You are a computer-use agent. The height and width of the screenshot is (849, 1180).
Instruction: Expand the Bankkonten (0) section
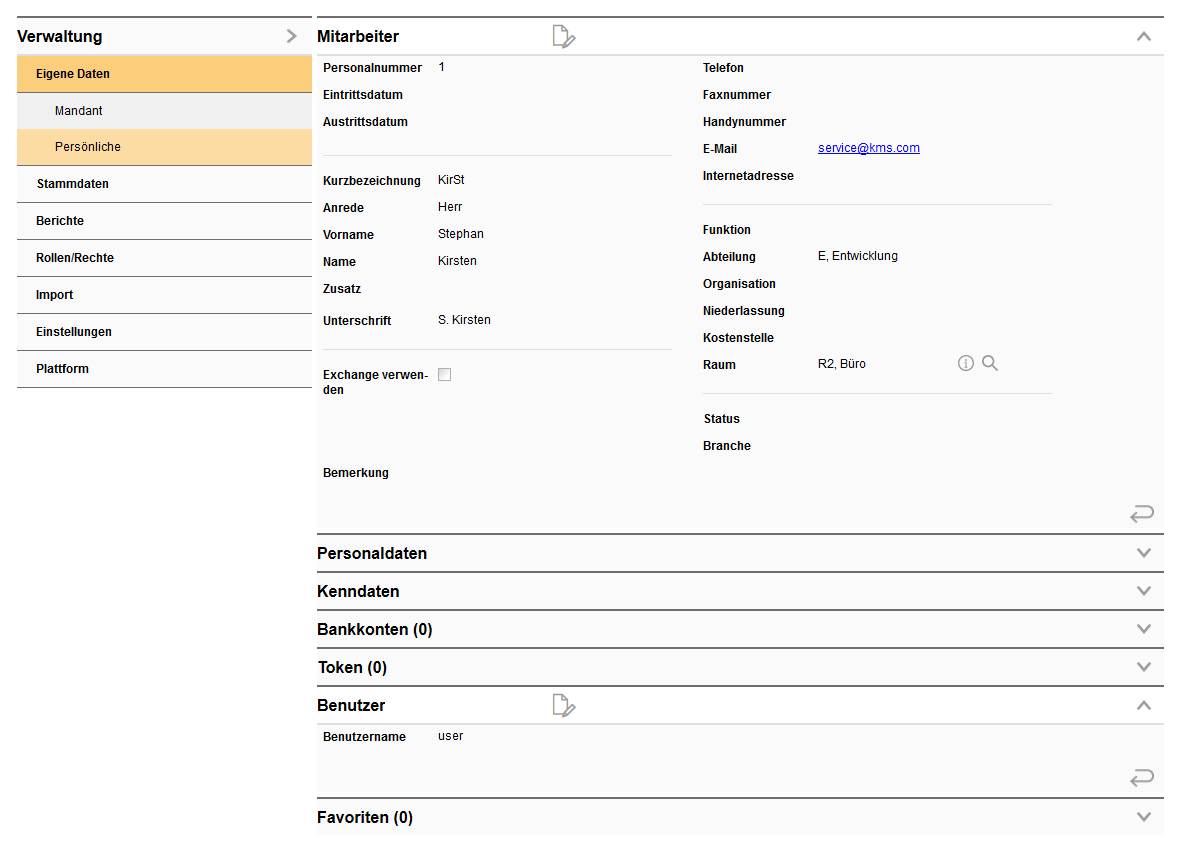coord(1144,629)
